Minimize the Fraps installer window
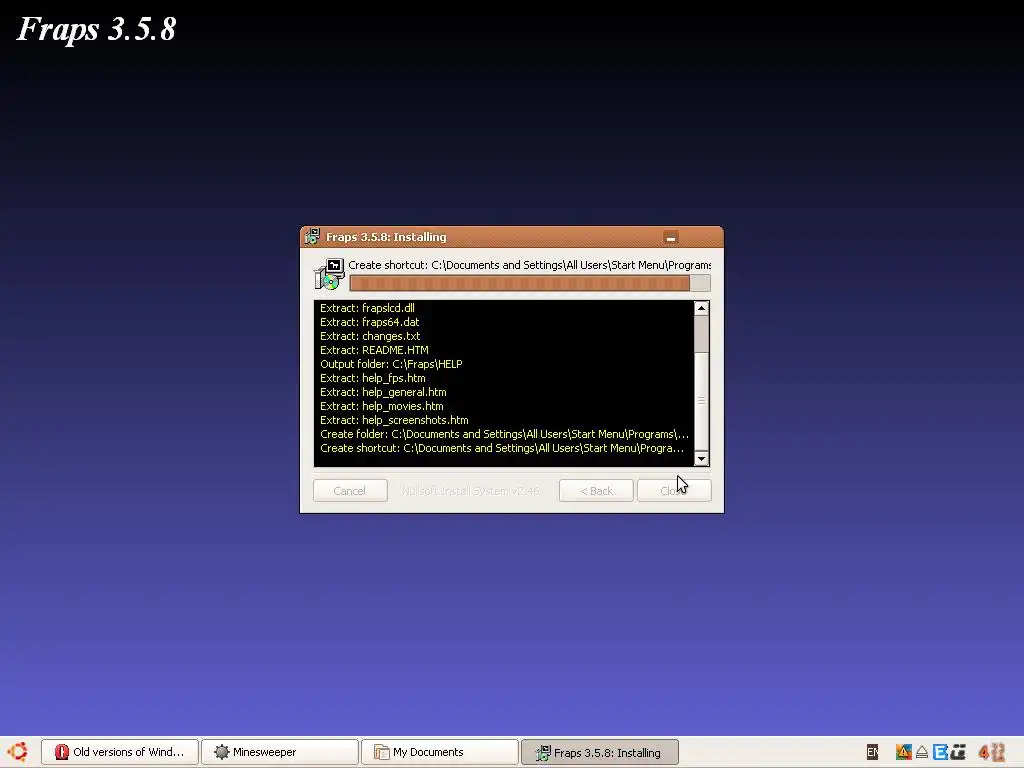Viewport: 1024px width, 768px height. [670, 238]
